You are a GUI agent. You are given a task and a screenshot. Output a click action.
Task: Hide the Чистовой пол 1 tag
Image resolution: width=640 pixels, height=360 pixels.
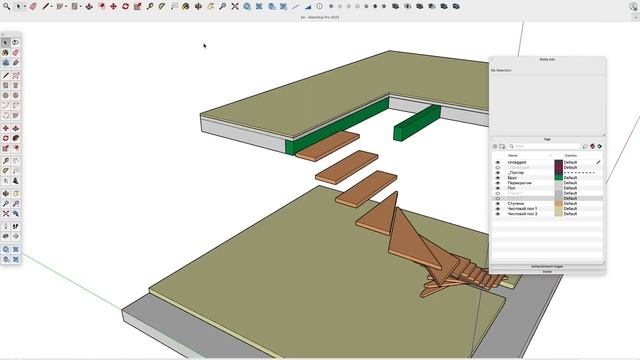(x=498, y=209)
